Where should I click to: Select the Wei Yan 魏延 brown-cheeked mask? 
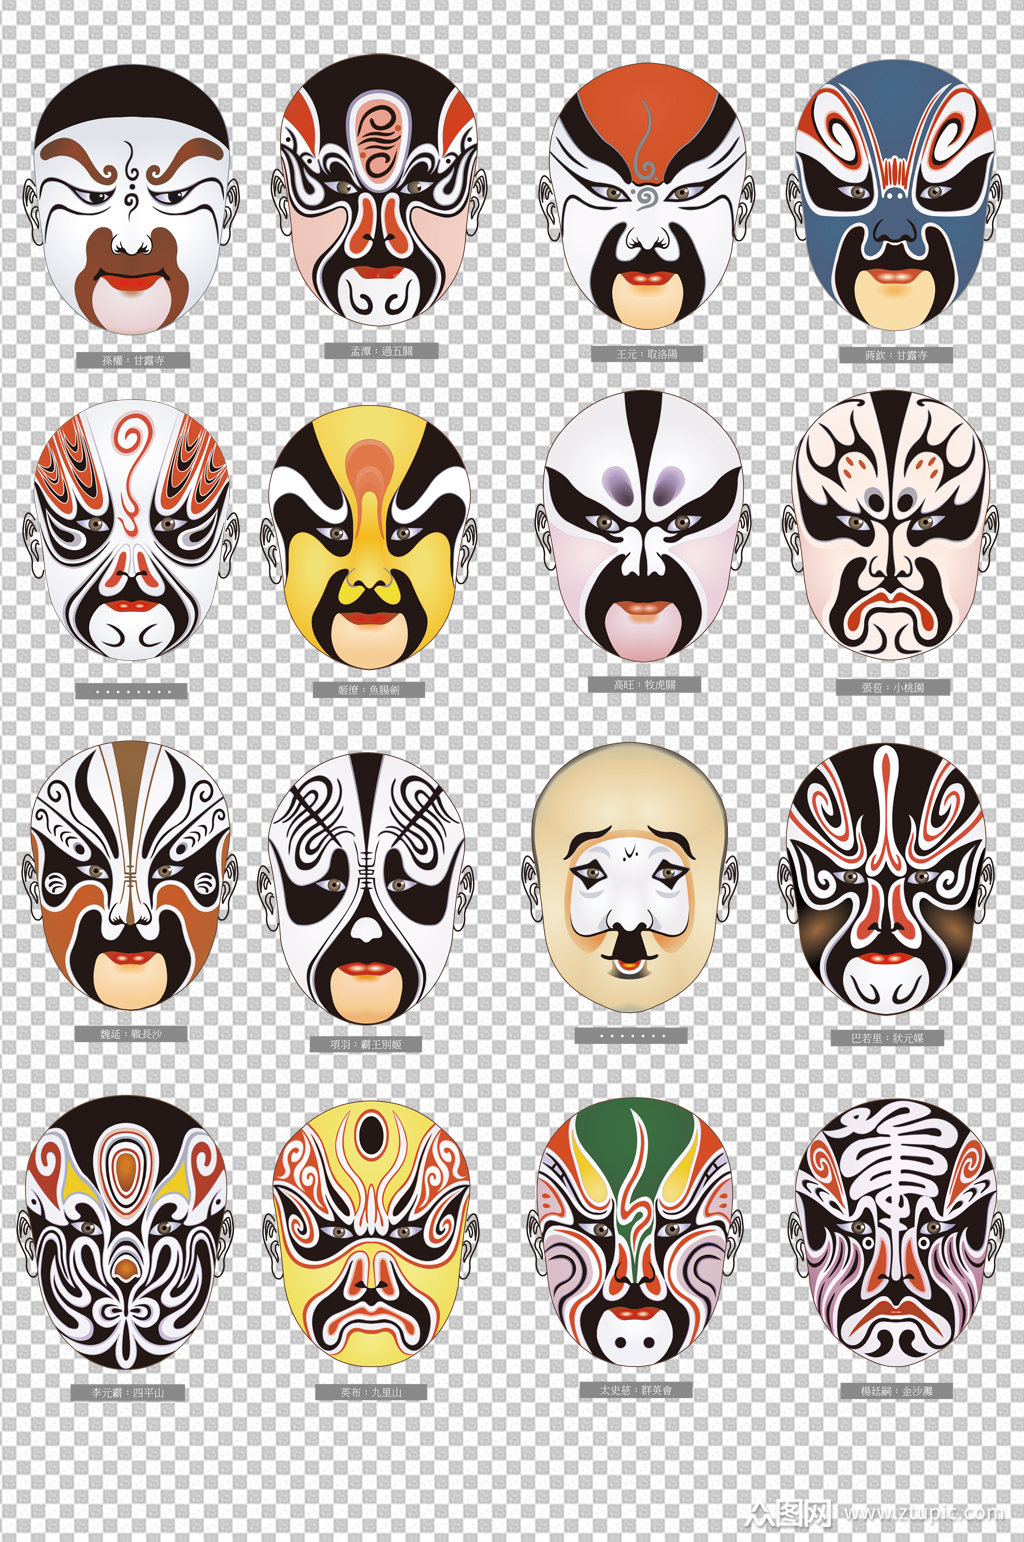pos(130,877)
